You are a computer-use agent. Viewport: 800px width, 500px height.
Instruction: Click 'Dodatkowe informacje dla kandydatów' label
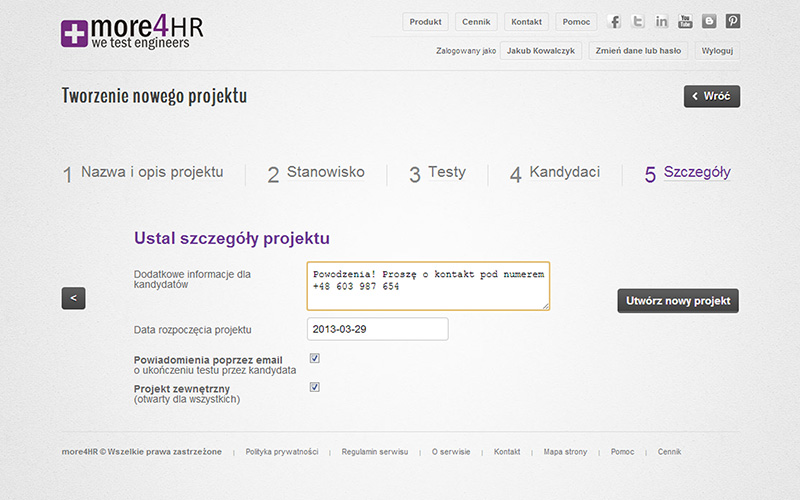tap(192, 279)
